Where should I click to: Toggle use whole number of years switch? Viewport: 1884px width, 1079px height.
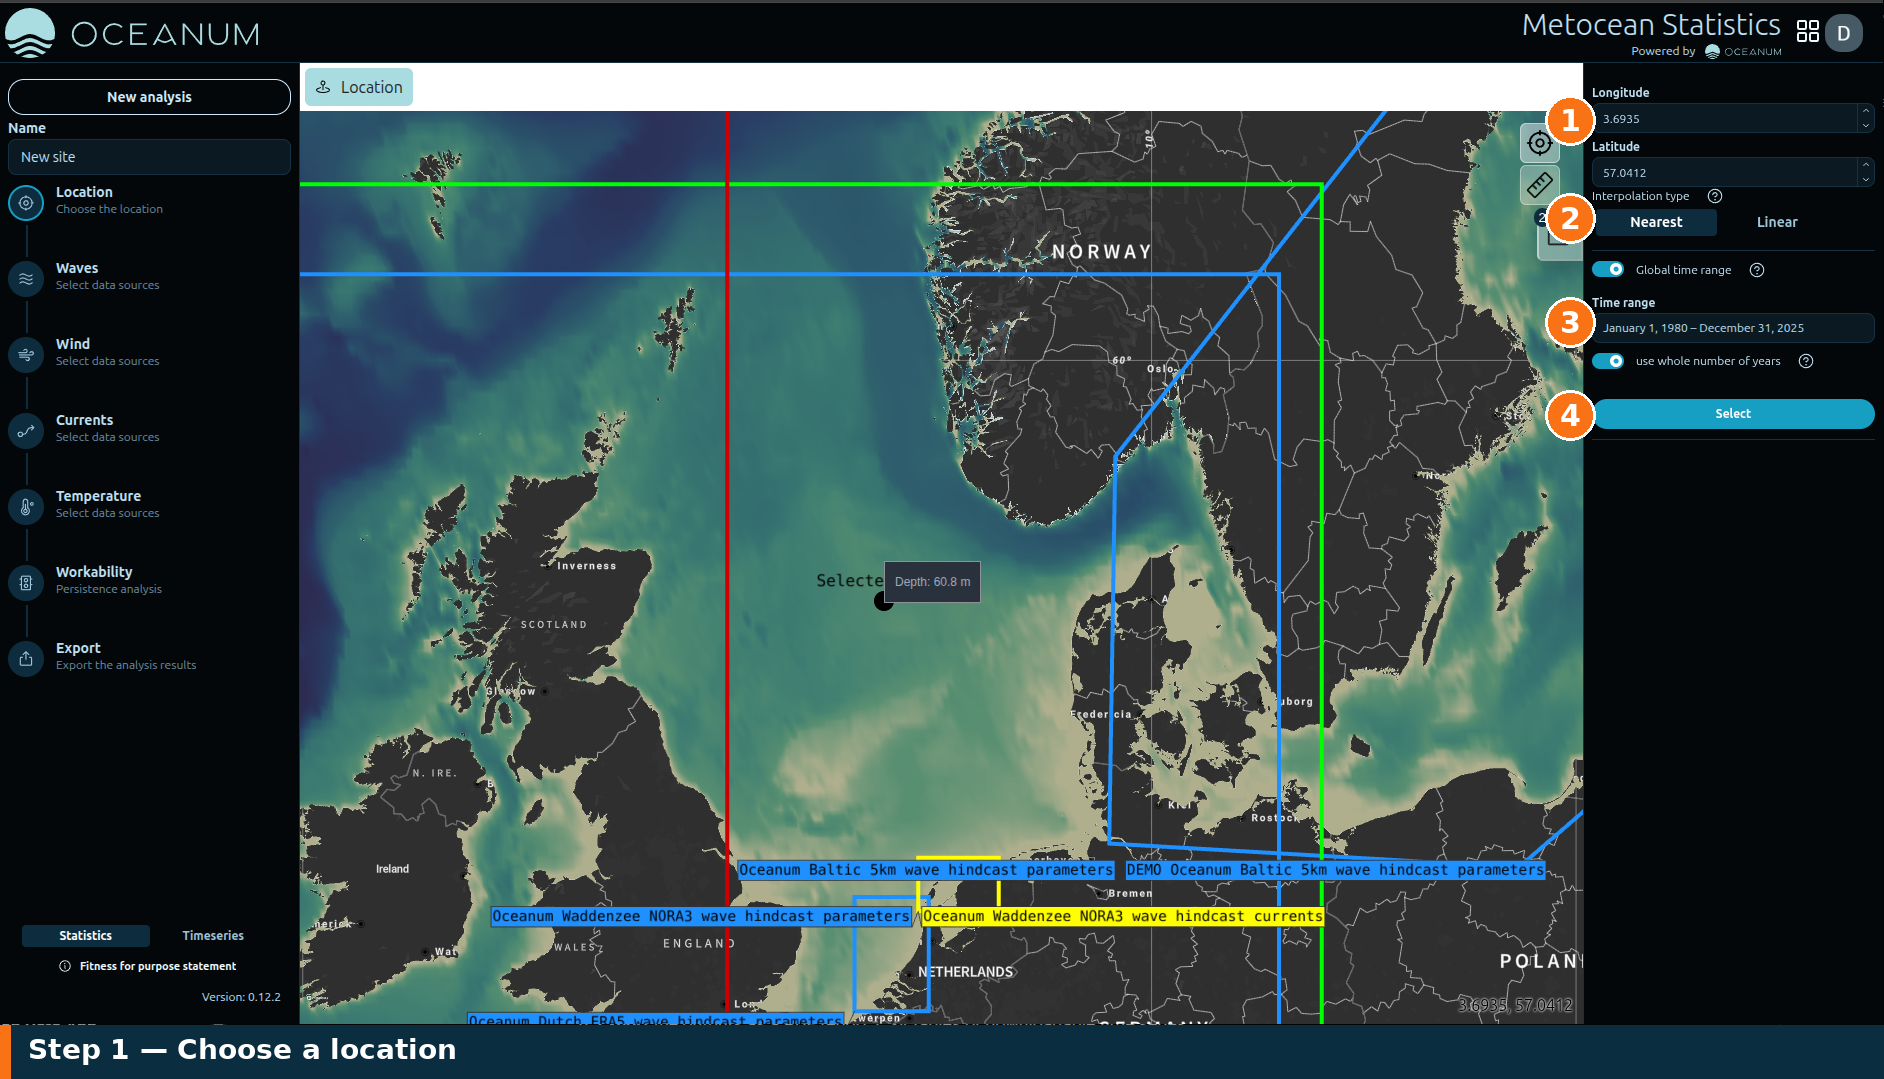pos(1608,361)
